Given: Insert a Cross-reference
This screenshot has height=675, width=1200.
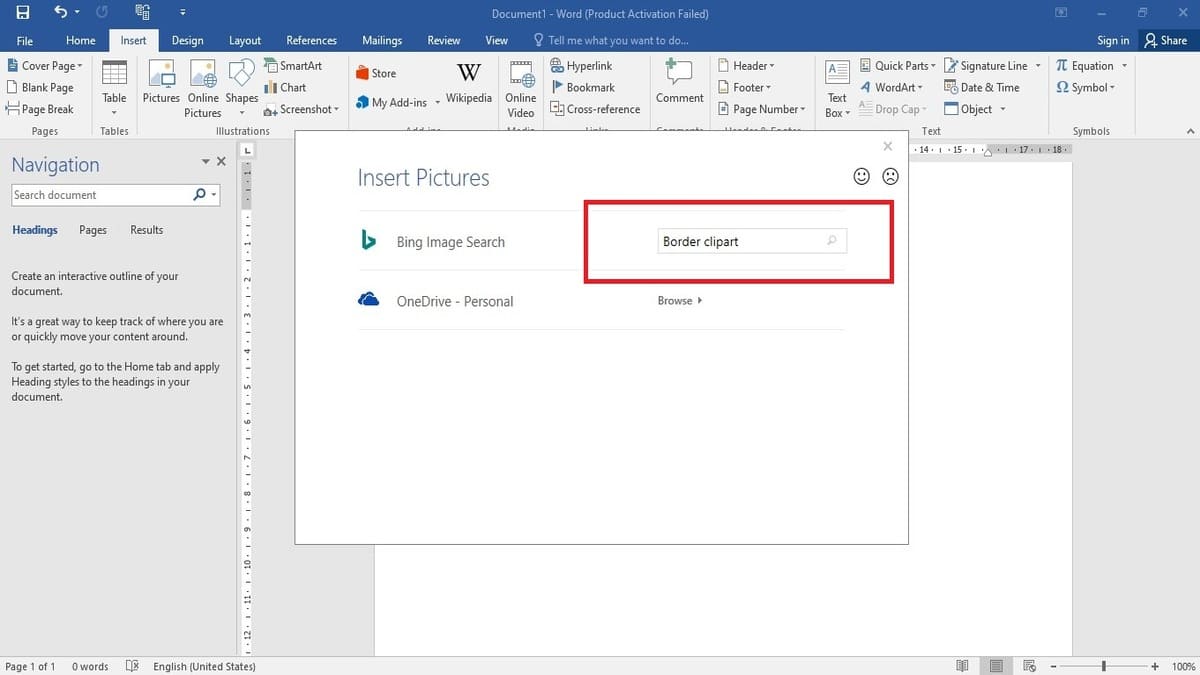Looking at the screenshot, I should pyautogui.click(x=595, y=109).
